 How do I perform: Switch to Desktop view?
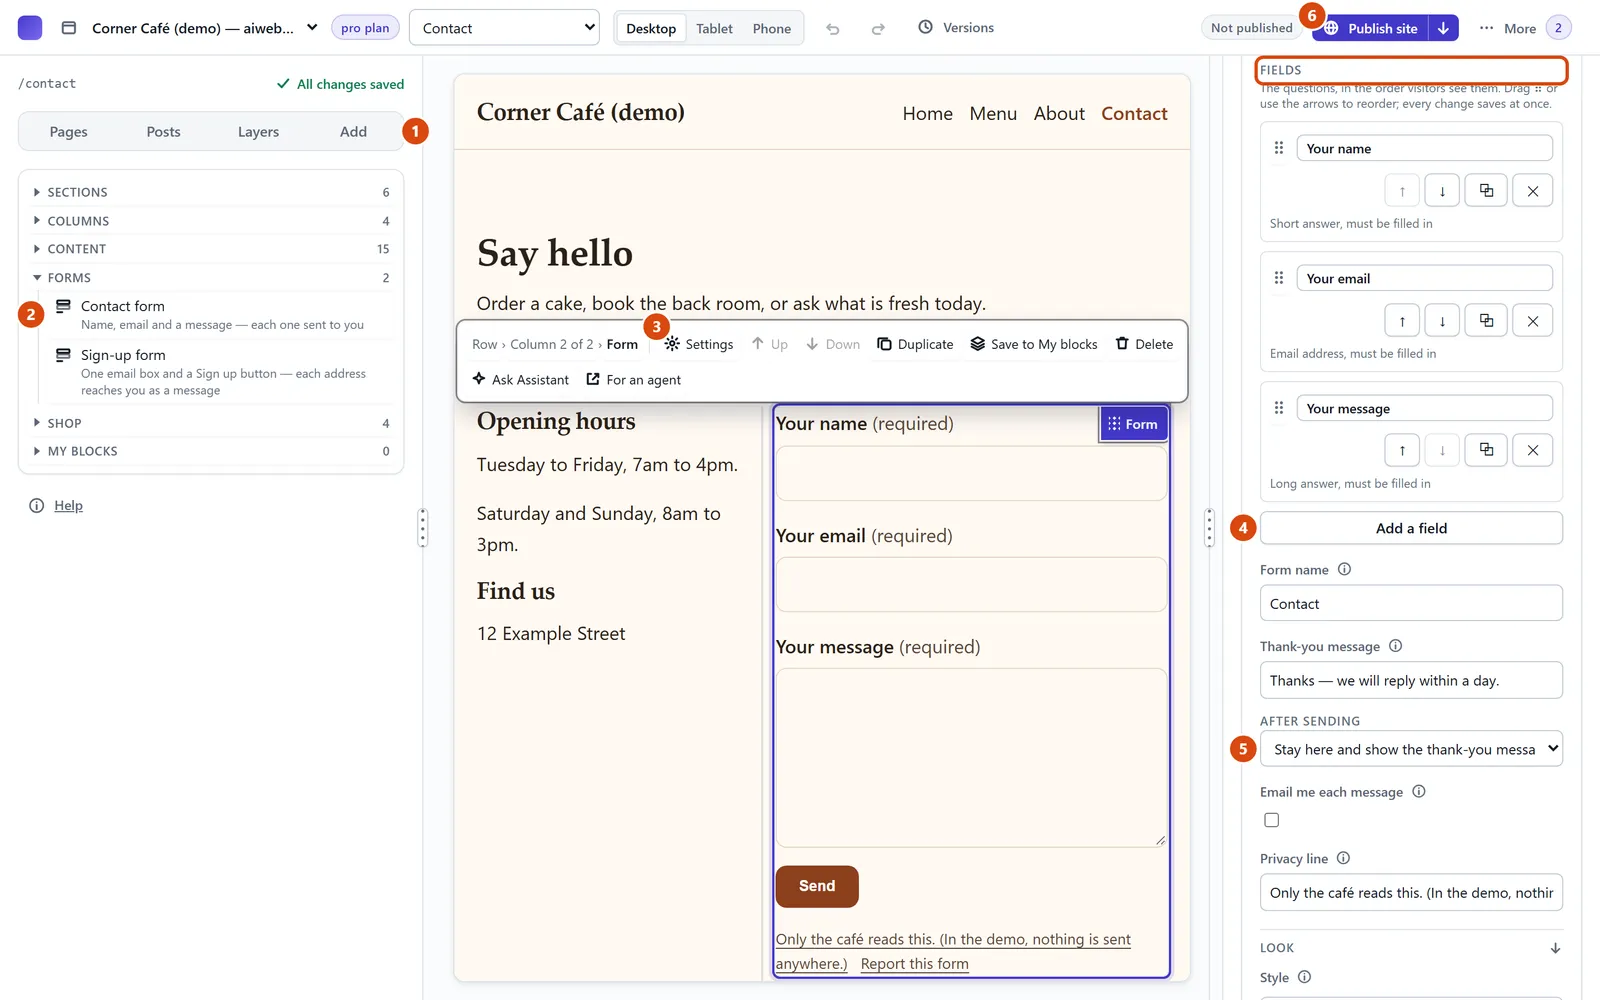tap(651, 28)
